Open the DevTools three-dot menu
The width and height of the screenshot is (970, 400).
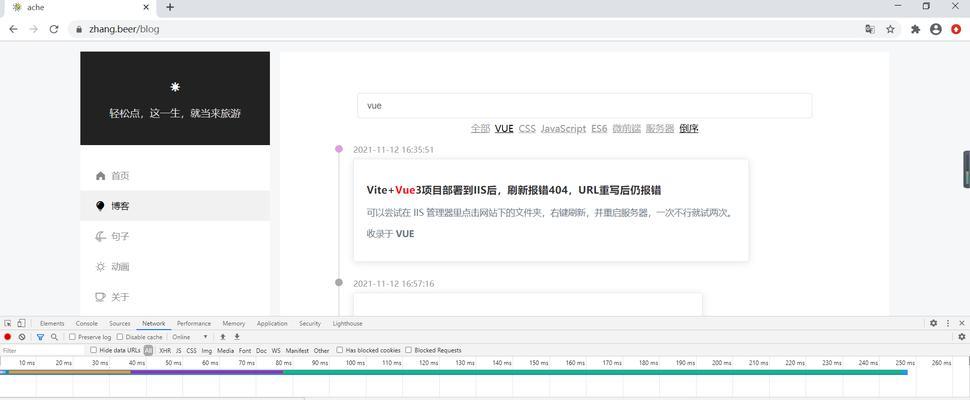pos(948,323)
